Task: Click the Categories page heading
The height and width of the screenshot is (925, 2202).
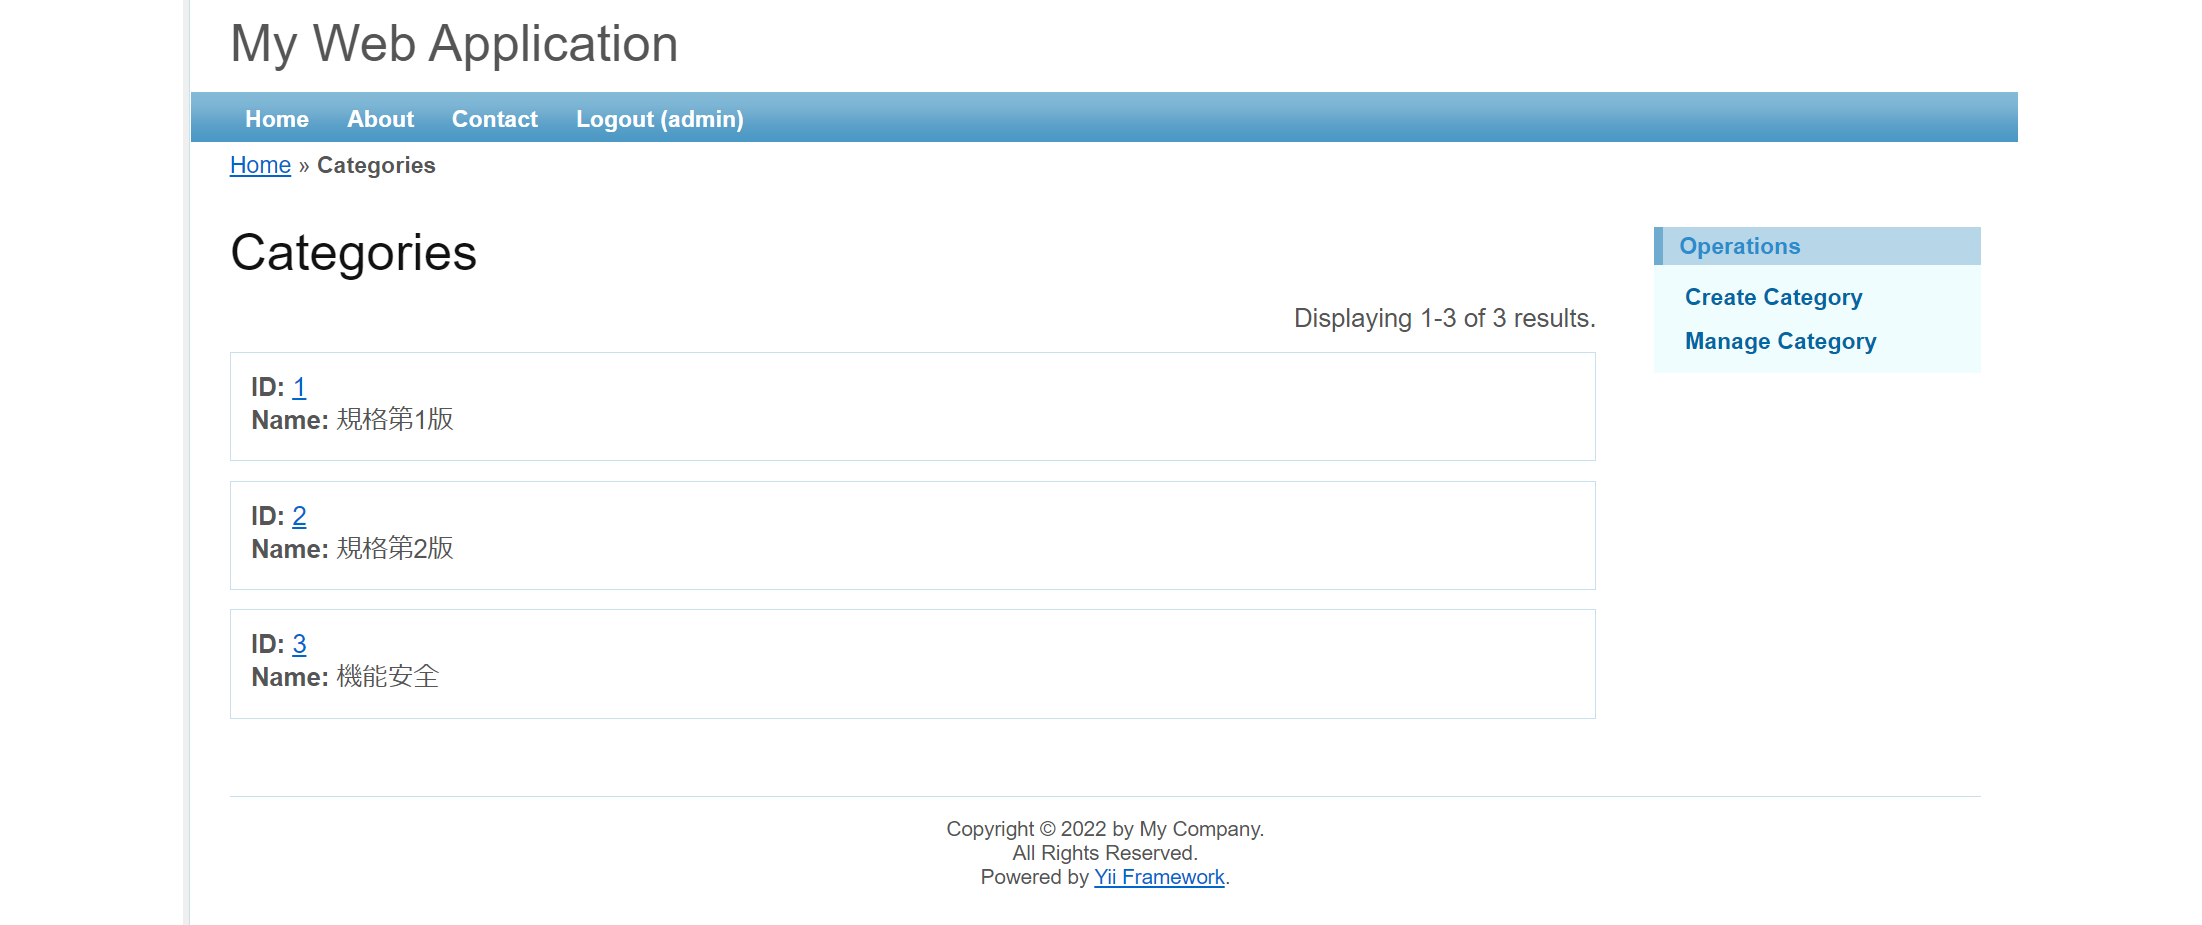Action: (353, 252)
